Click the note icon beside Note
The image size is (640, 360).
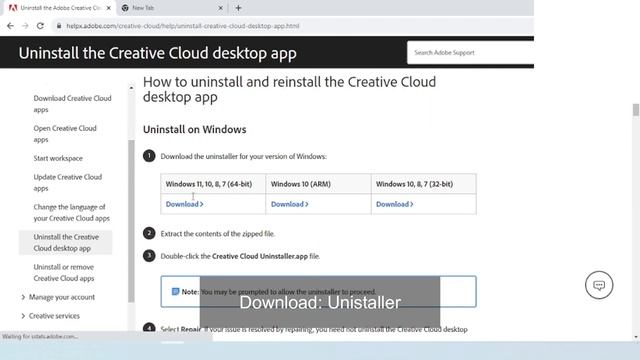pyautogui.click(x=176, y=291)
